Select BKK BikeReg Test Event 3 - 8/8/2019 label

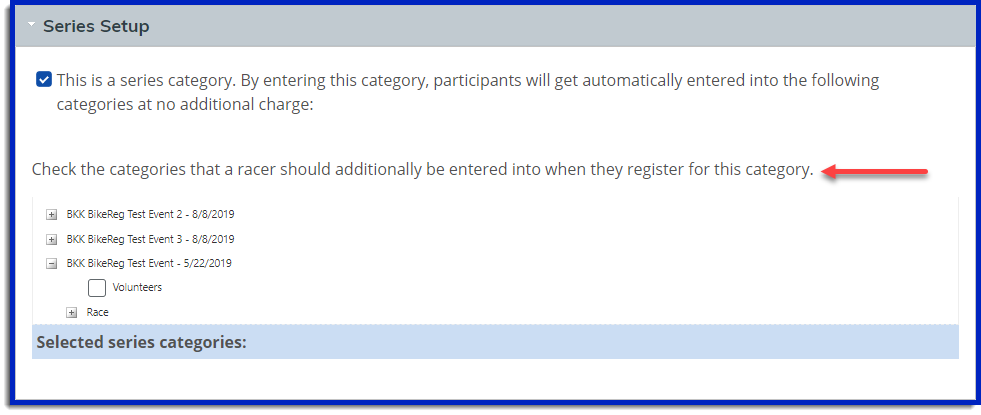[x=150, y=240]
